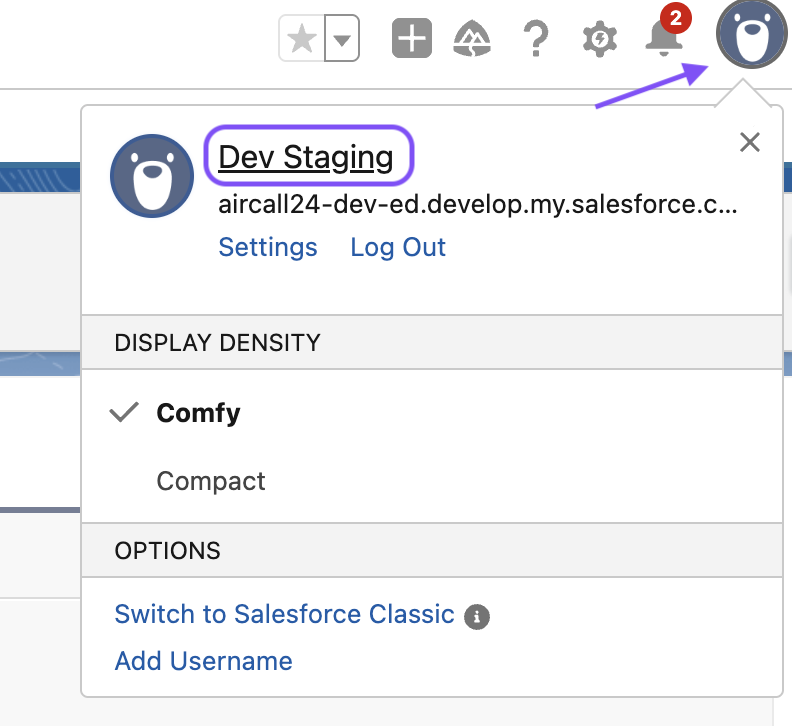Open the Dev Staging profile link
Screen dimensions: 792x726
tap(306, 157)
